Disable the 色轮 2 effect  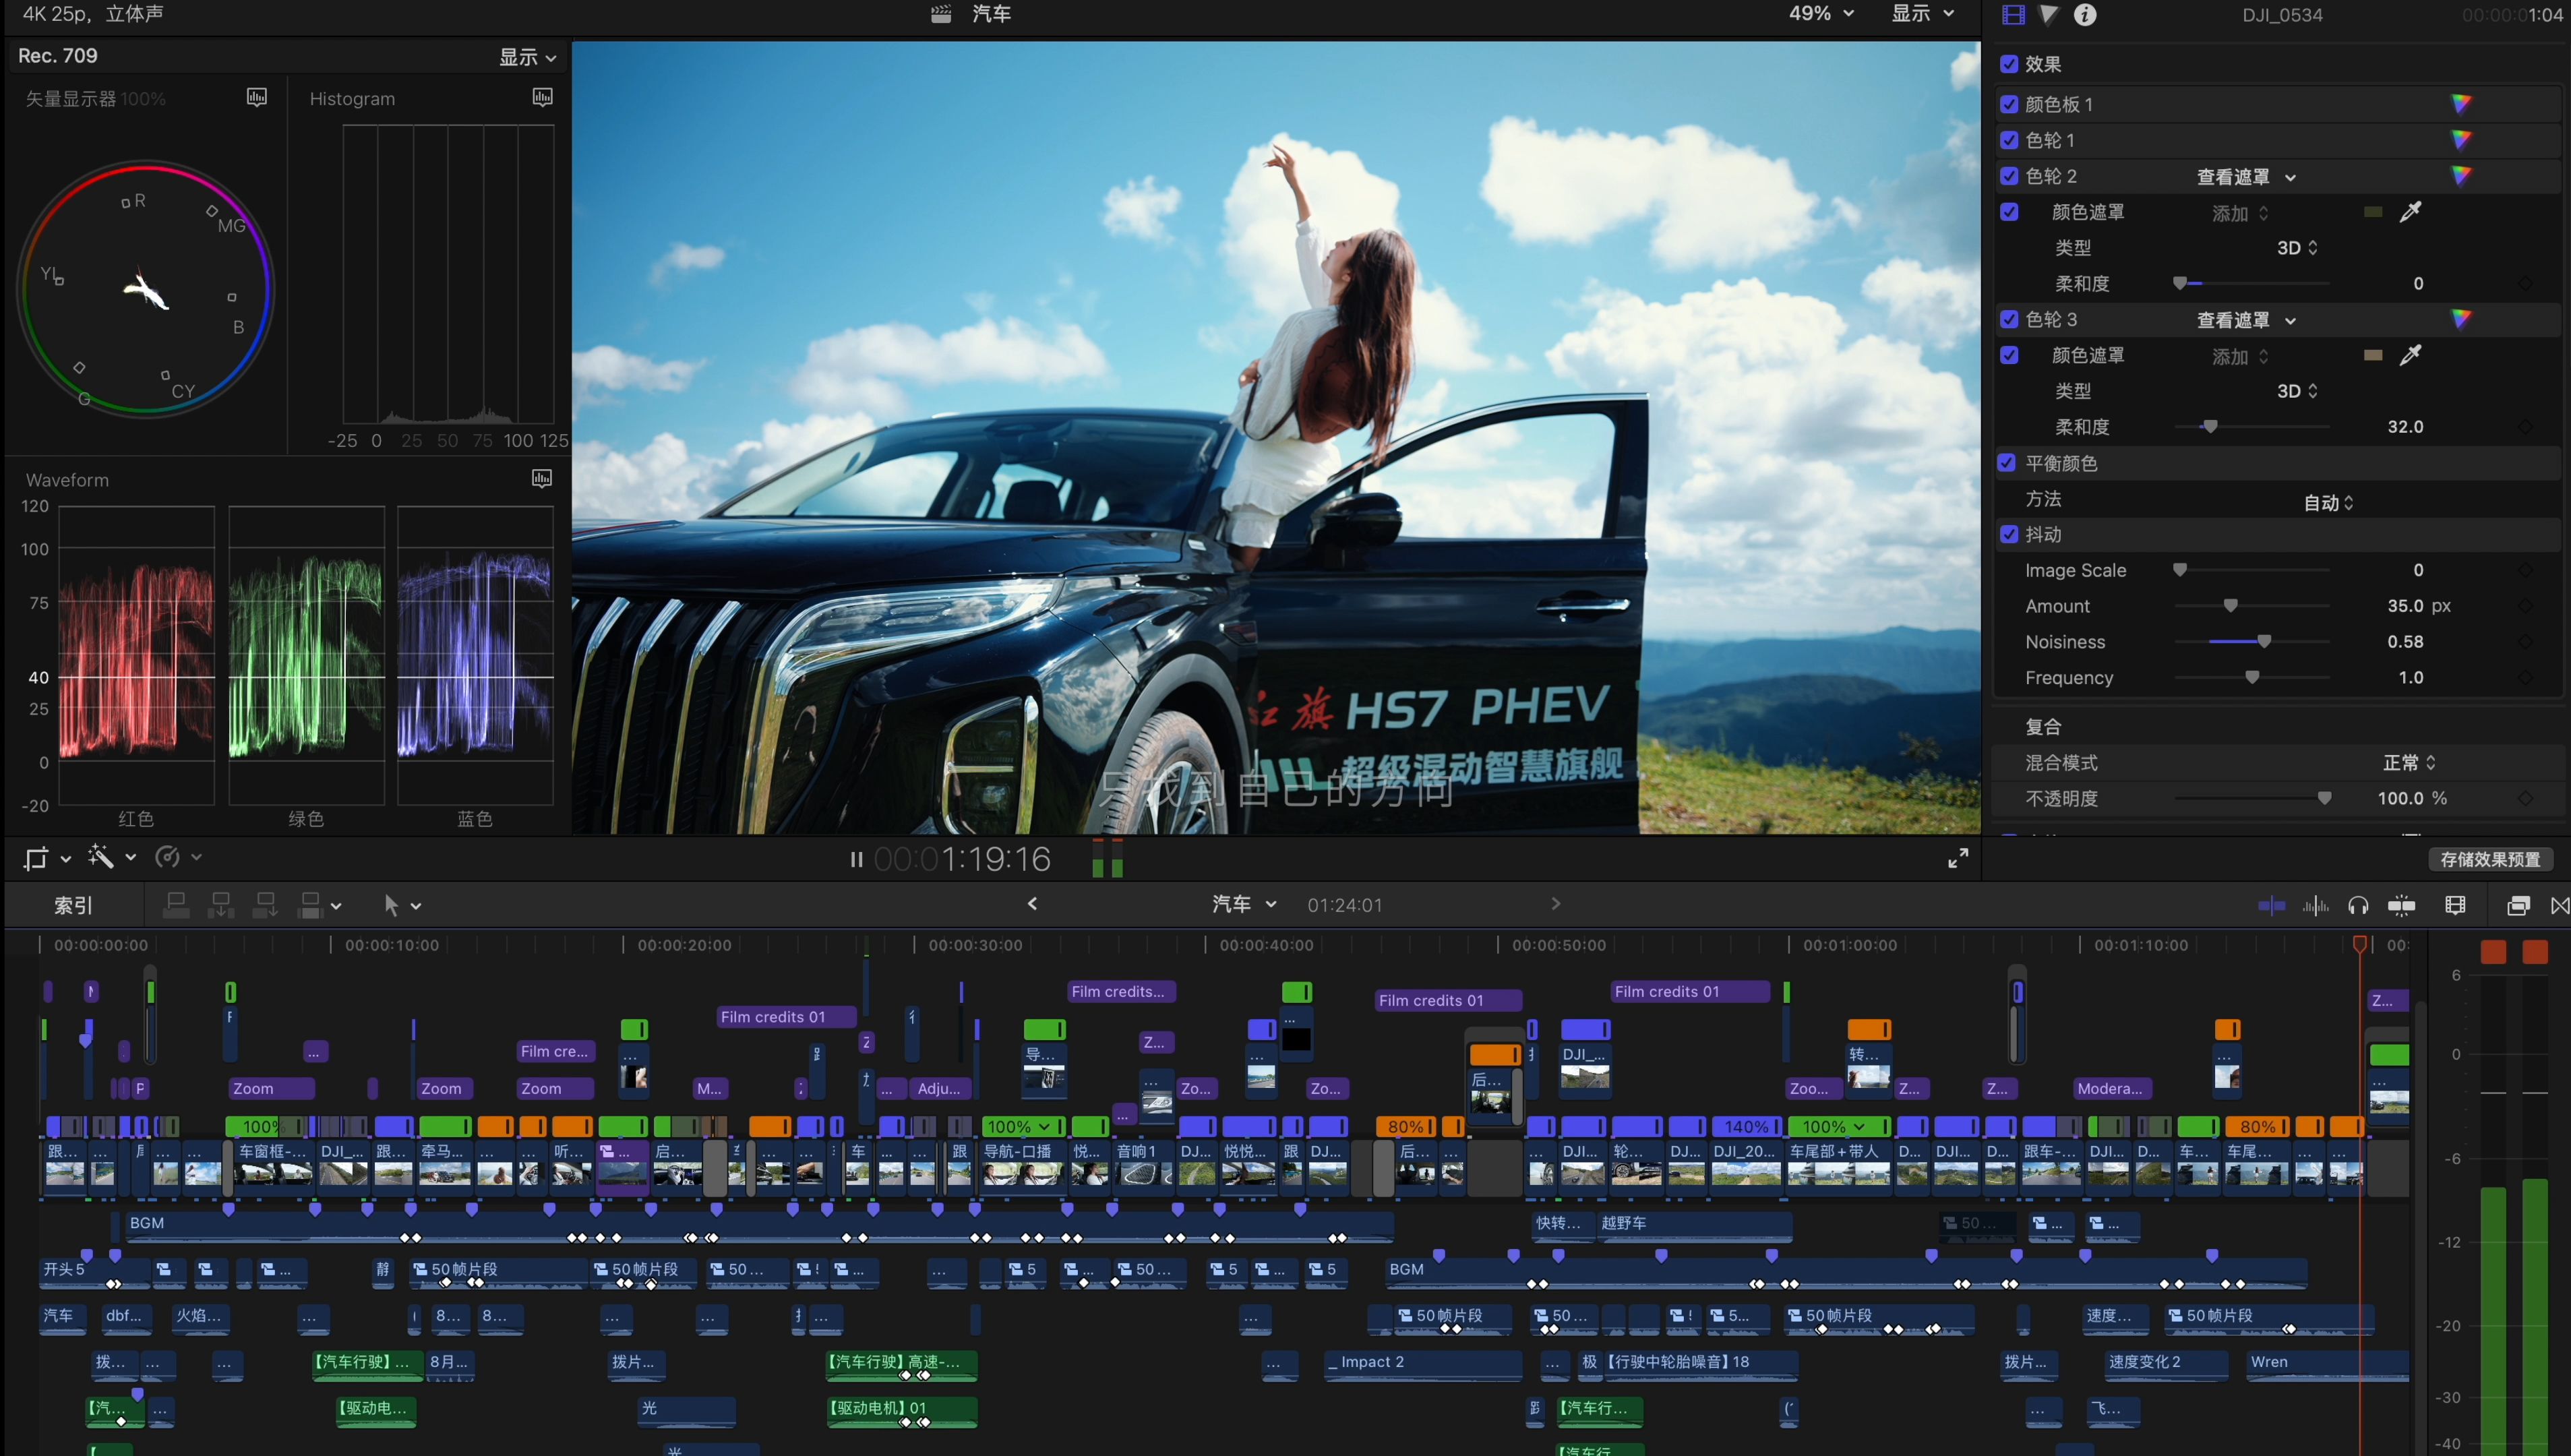coord(2009,176)
